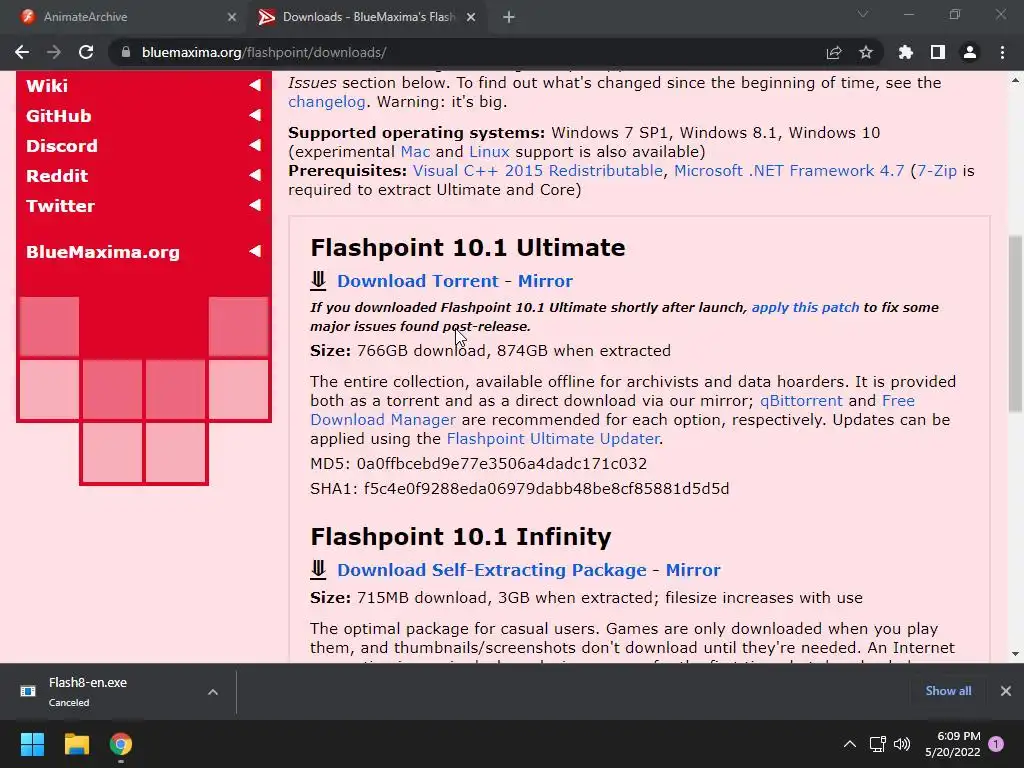Bookmark this page with the star
The image size is (1024, 768).
(866, 52)
